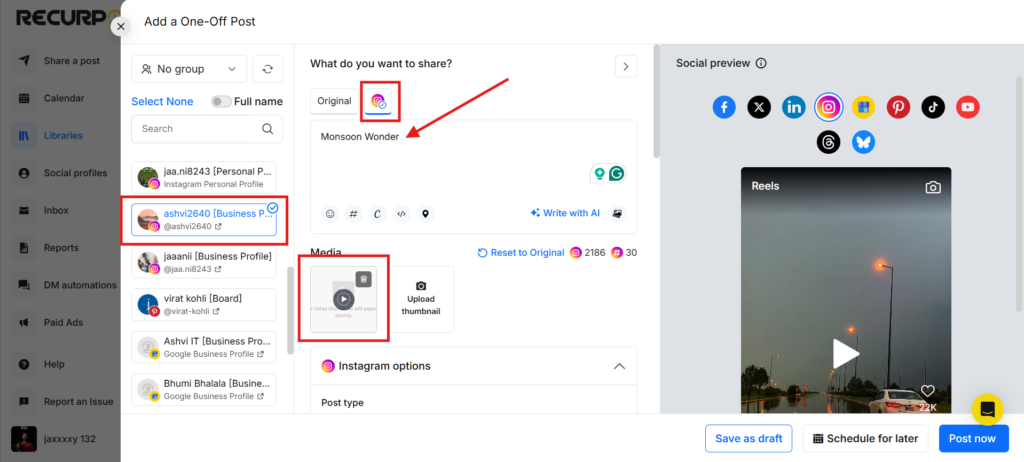This screenshot has width=1024, height=462.
Task: Preview post on YouTube
Action: point(968,107)
